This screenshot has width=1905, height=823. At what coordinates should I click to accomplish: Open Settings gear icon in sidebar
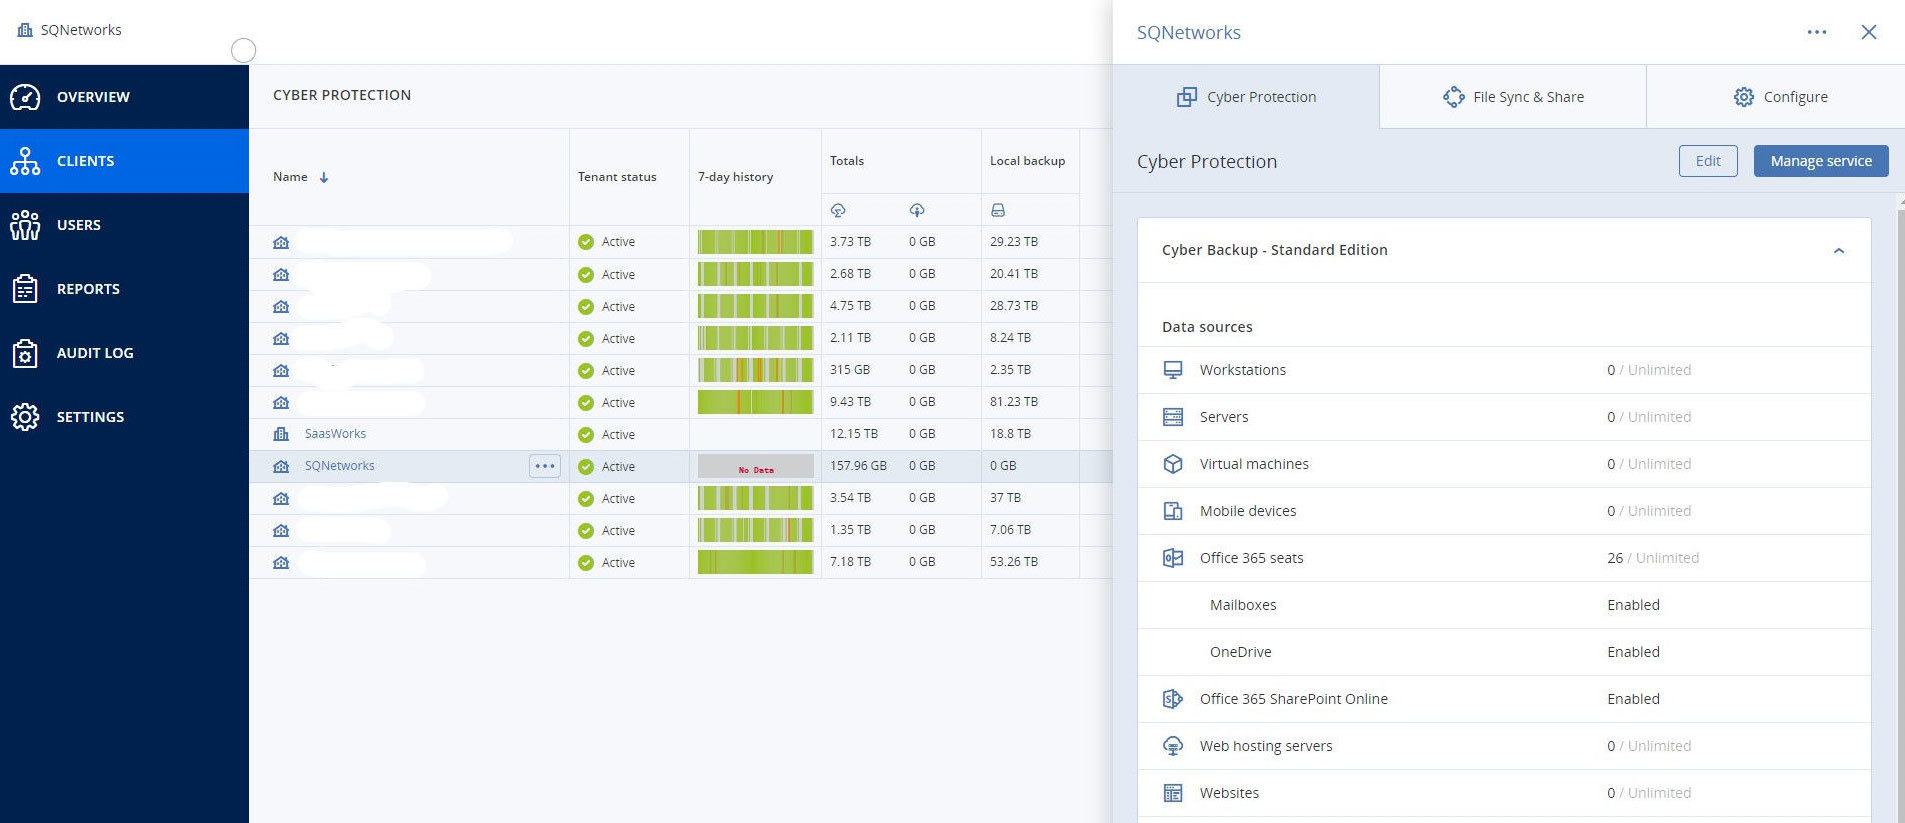pos(25,417)
